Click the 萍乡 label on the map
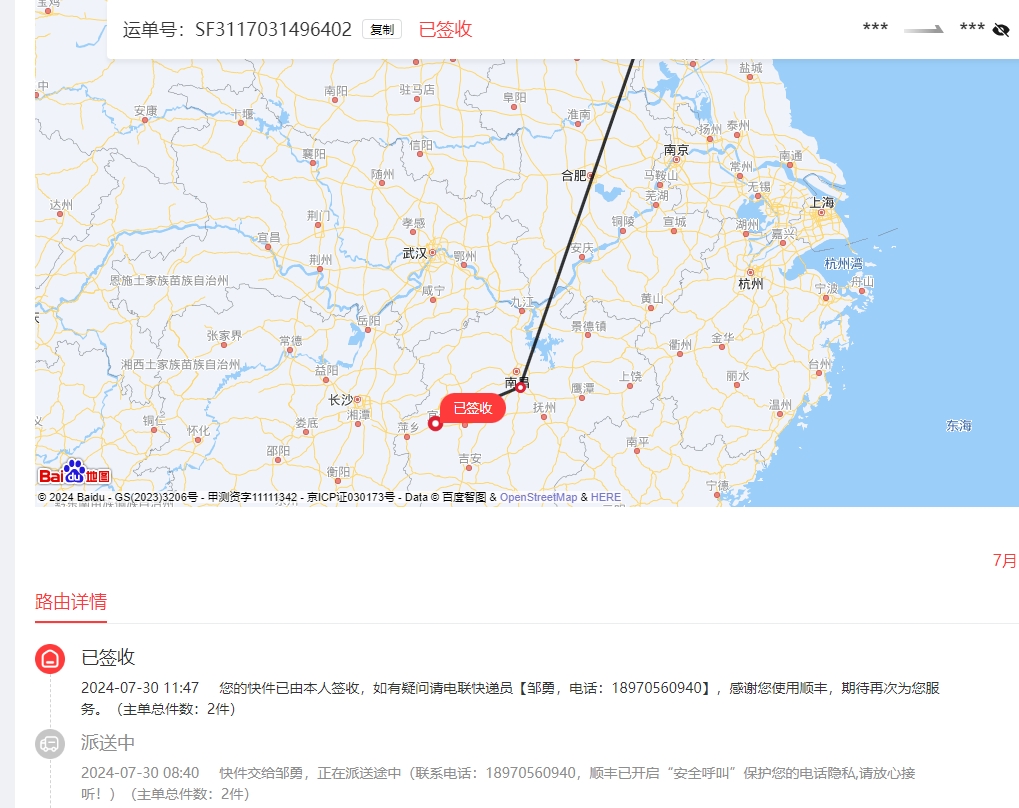1019x808 pixels. (408, 427)
